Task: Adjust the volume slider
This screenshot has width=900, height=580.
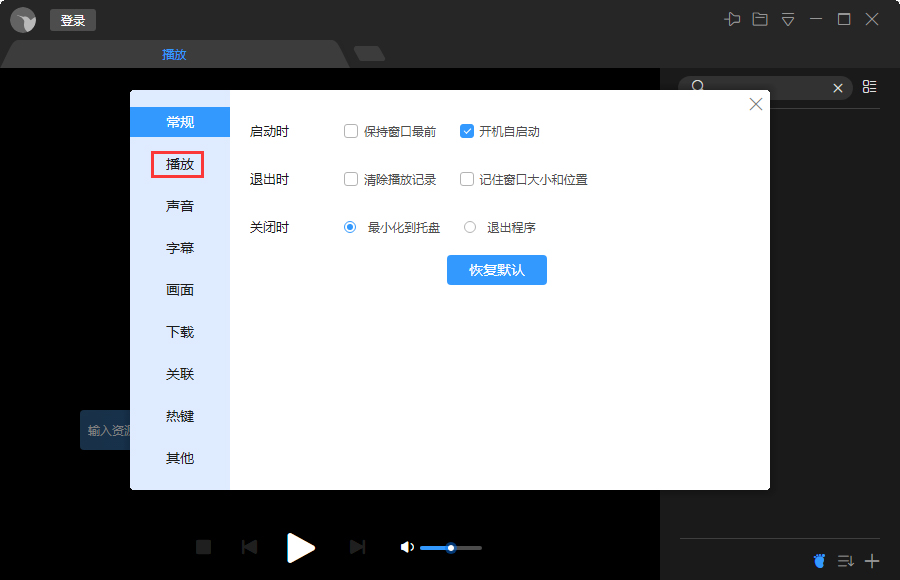Action: [x=451, y=547]
